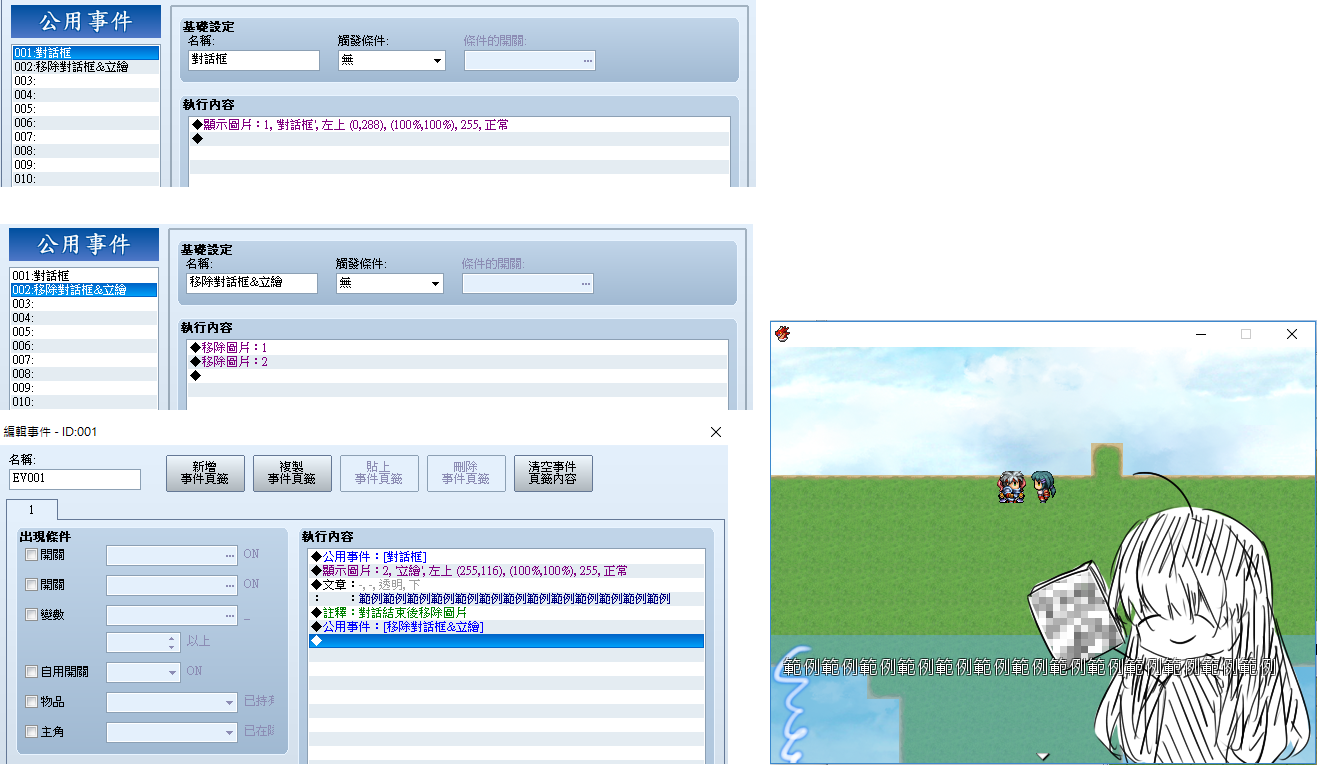Enable the 主角 condition checkbox
1322x768 pixels.
[32, 733]
